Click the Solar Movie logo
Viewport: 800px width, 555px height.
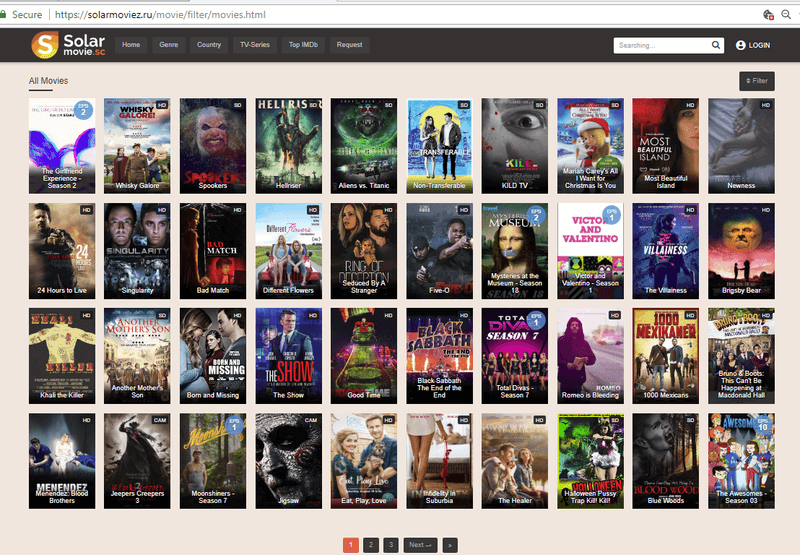pyautogui.click(x=68, y=45)
